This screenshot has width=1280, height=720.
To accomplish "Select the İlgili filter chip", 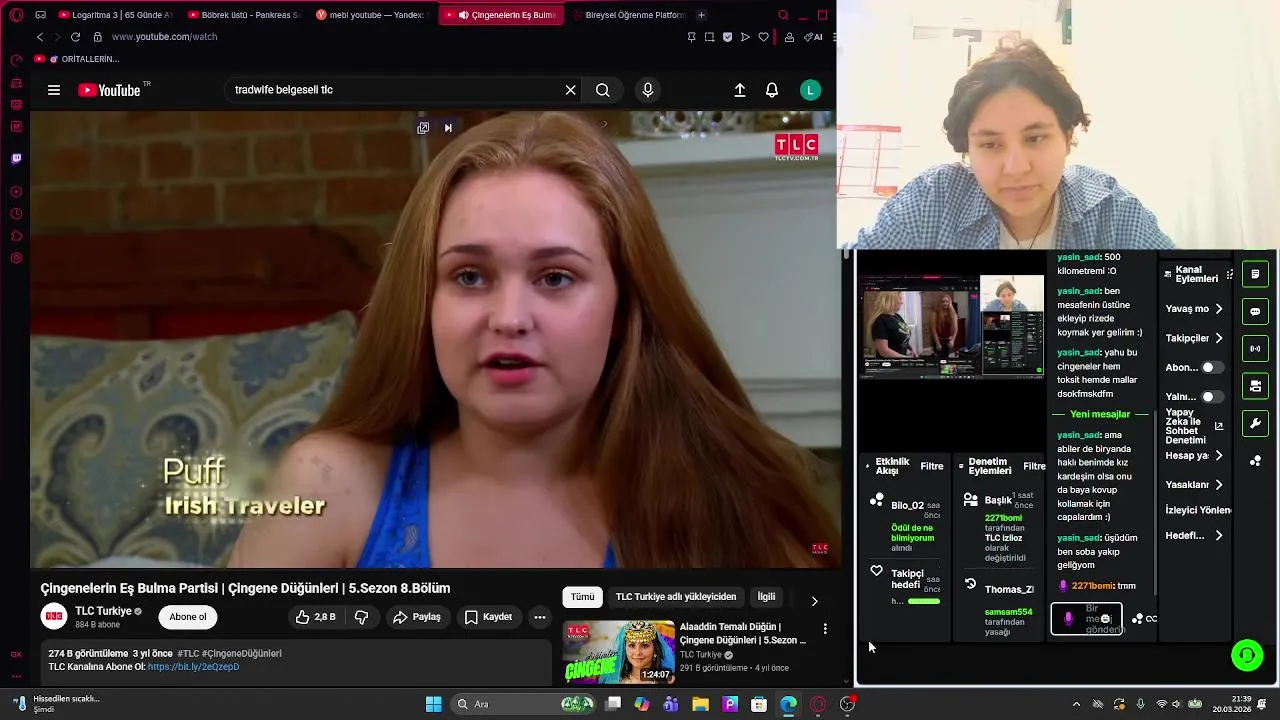I will [766, 597].
